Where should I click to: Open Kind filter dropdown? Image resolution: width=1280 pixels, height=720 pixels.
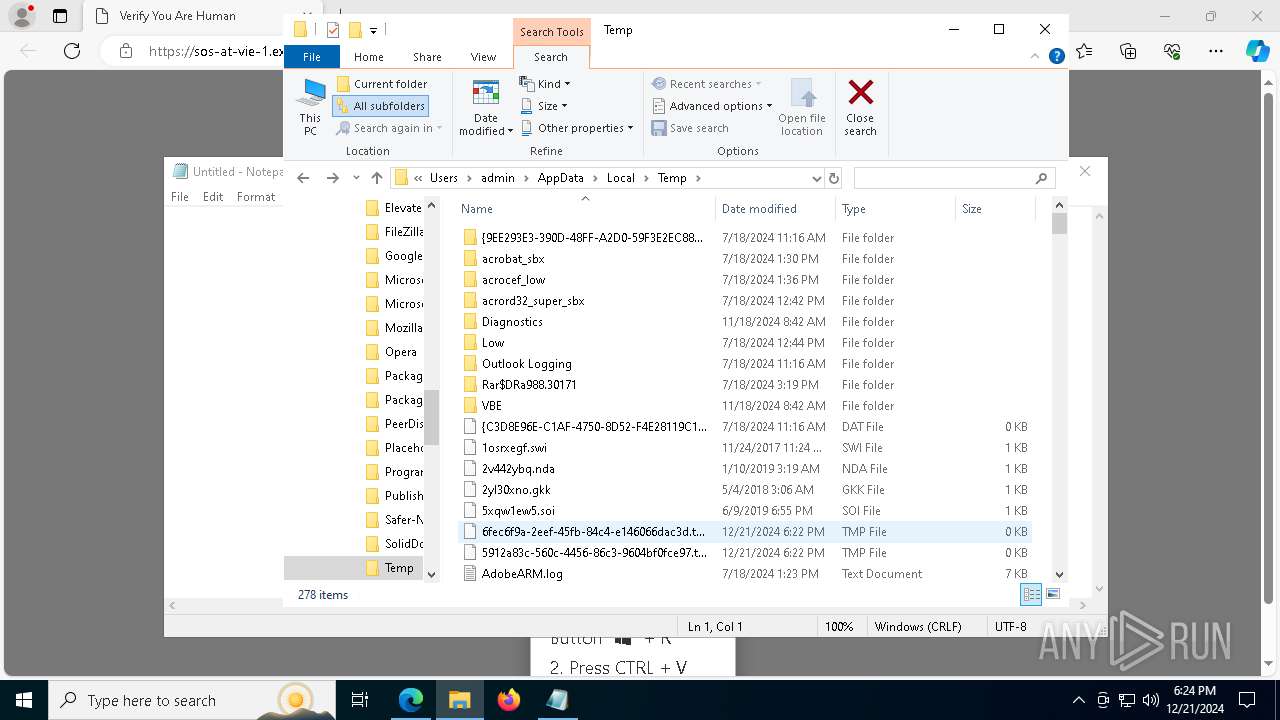[x=546, y=84]
